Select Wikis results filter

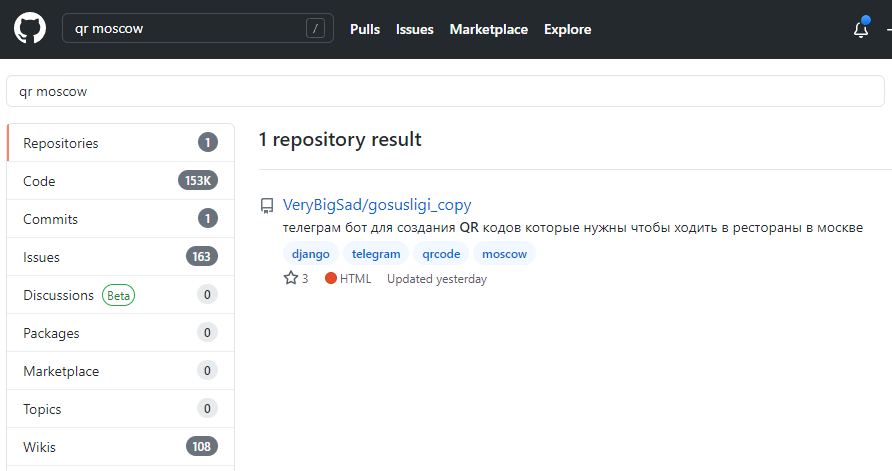point(121,447)
